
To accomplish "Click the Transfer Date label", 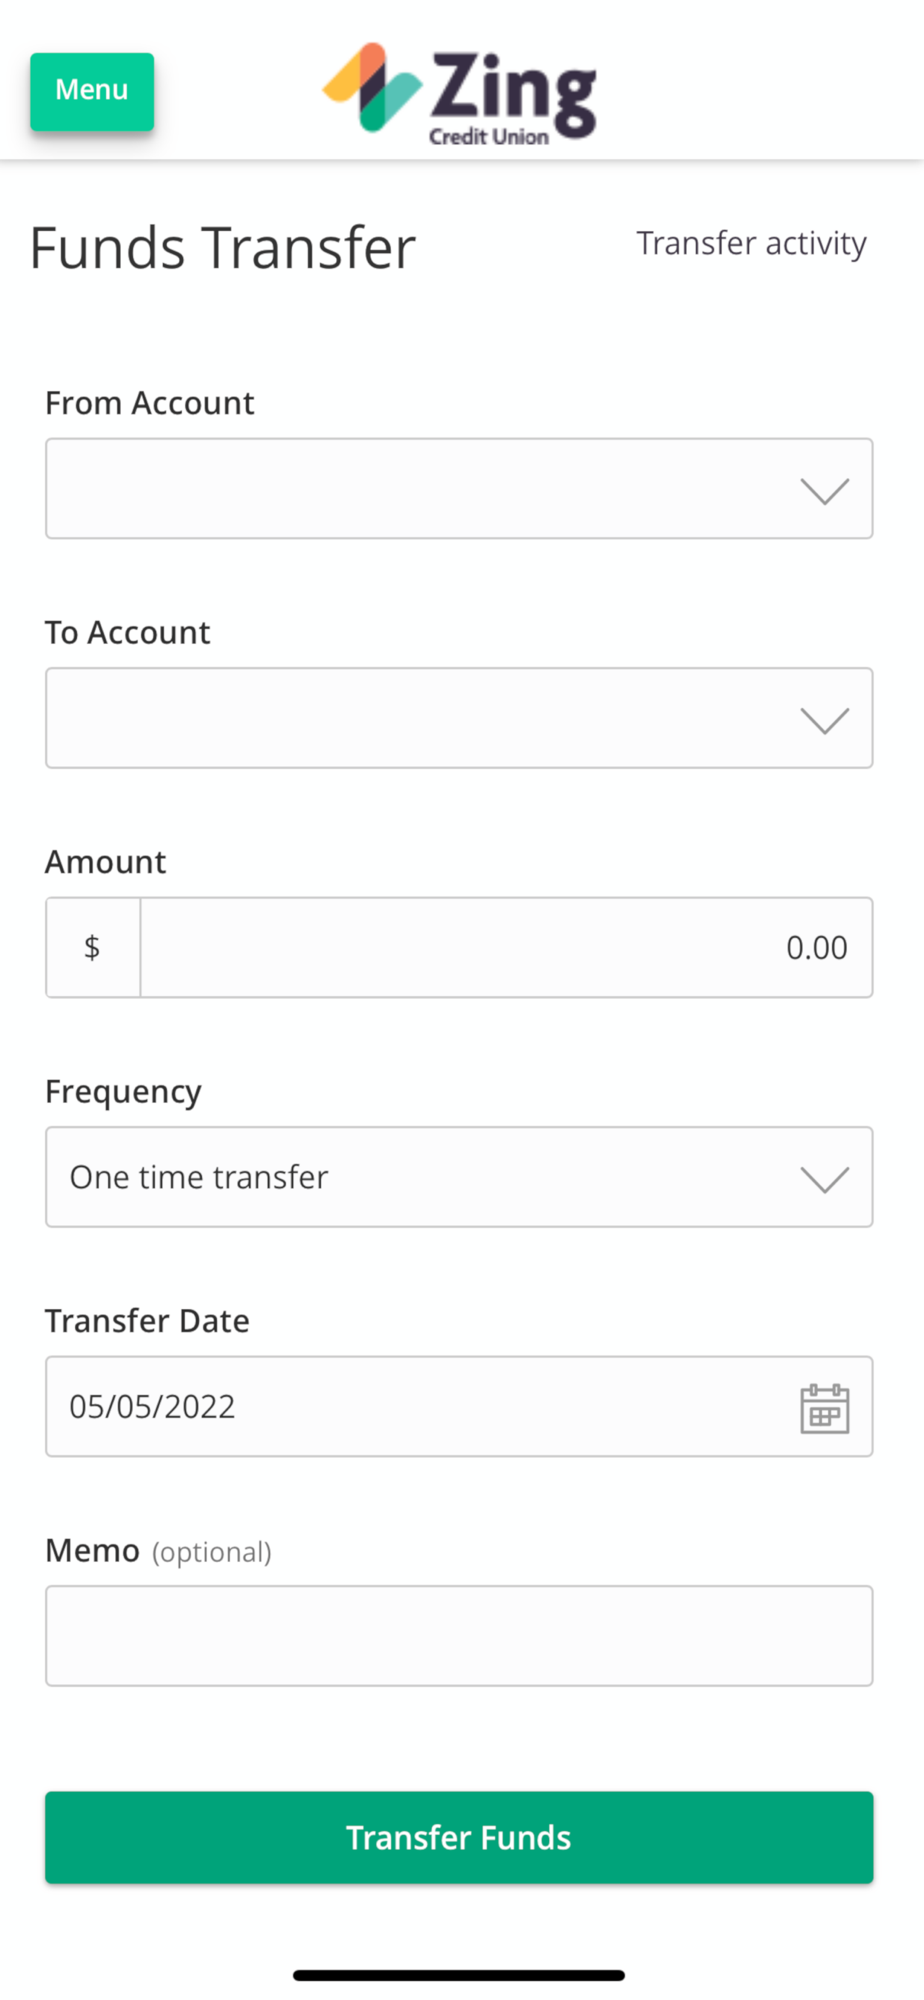I will click(147, 1321).
